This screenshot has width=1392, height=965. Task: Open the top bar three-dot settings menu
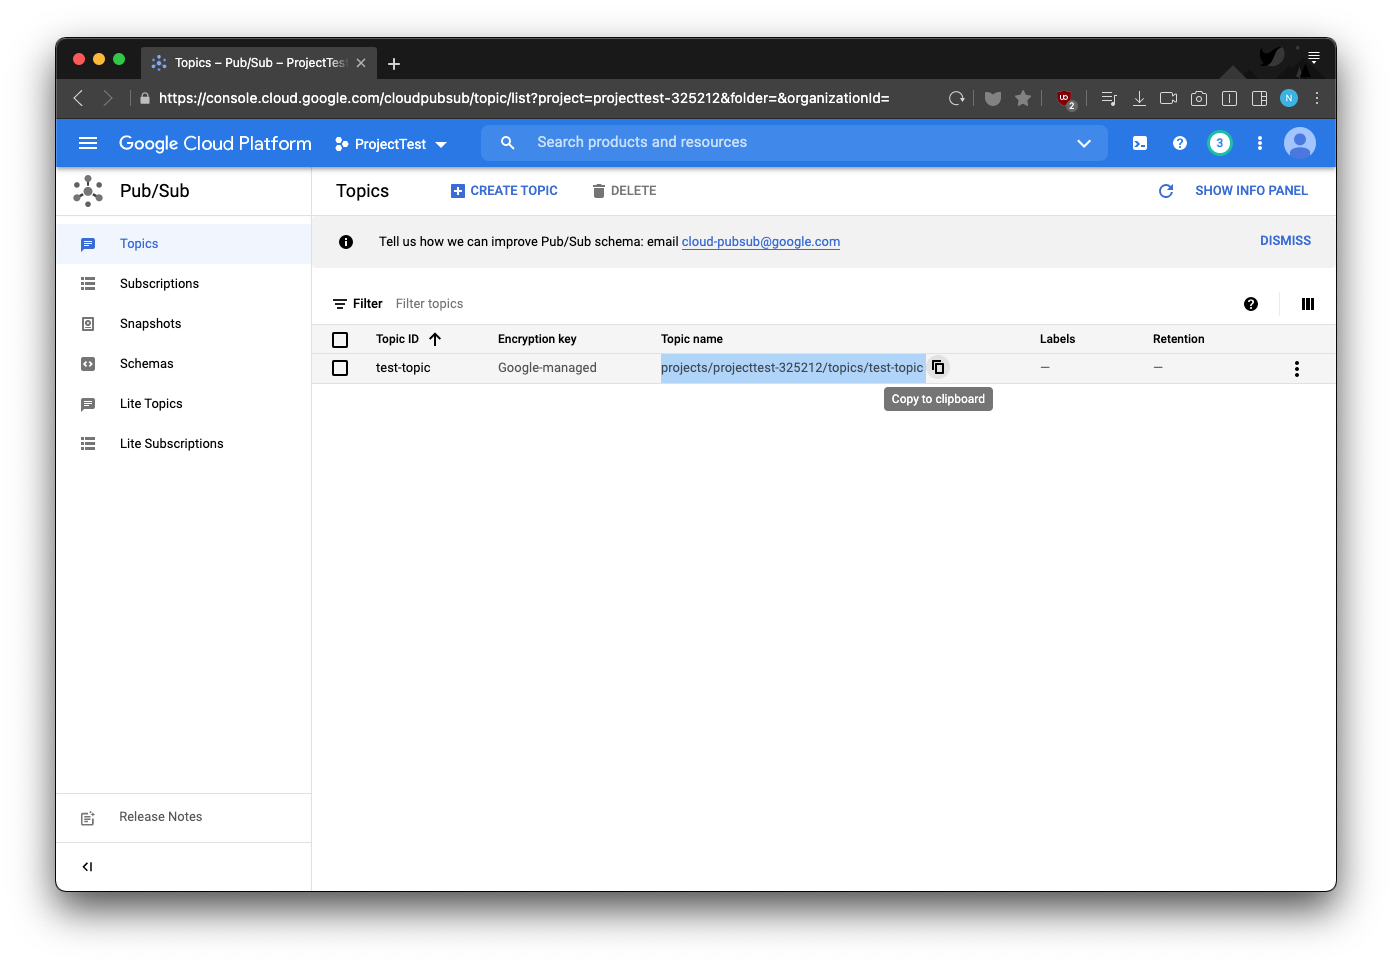tap(1260, 143)
